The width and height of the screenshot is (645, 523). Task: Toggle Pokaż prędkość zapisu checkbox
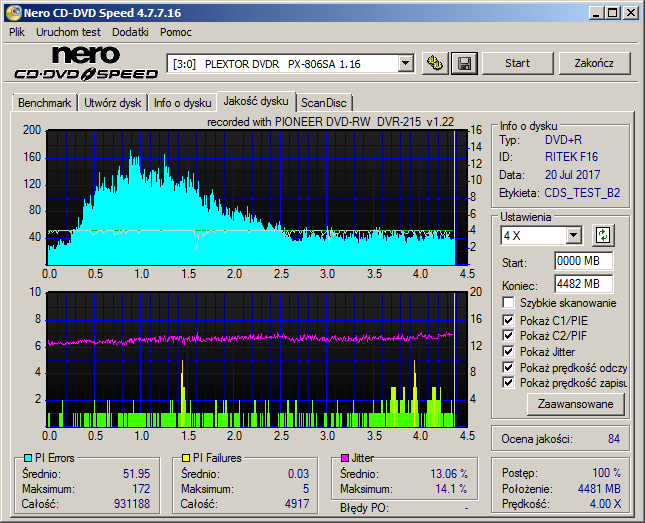point(508,383)
